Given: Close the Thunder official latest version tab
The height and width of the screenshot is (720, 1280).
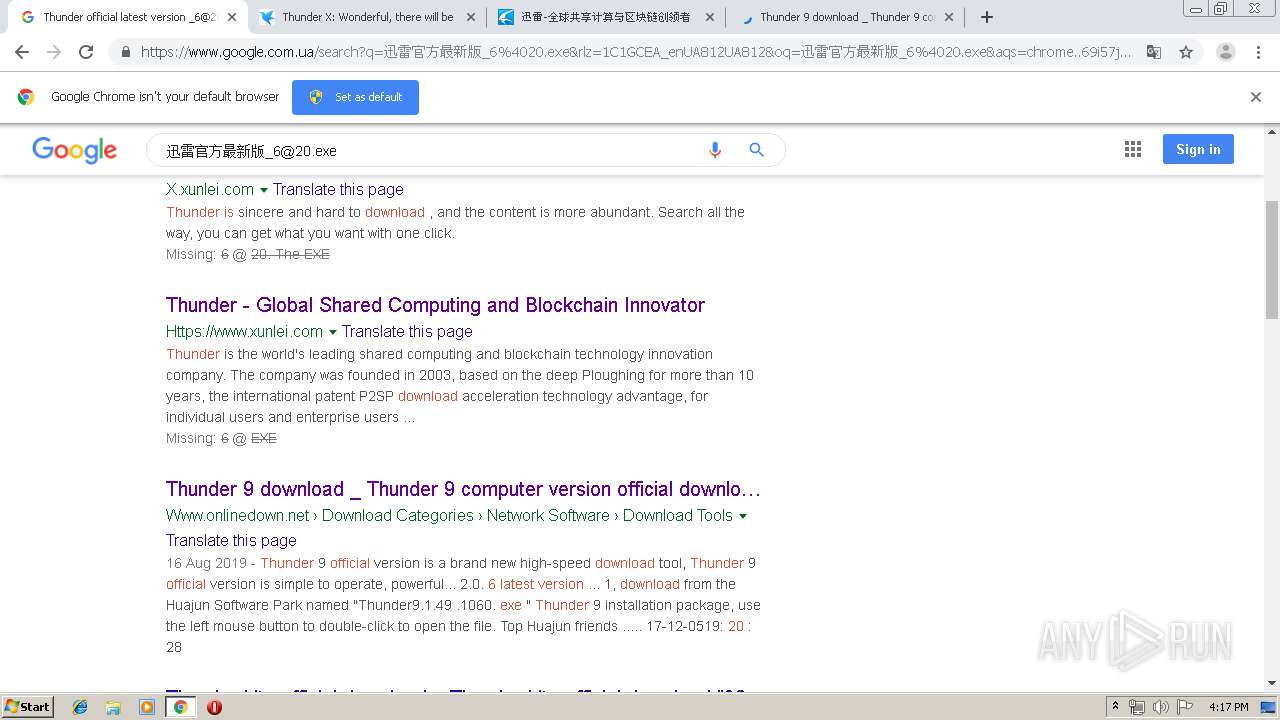Looking at the screenshot, I should 232,17.
